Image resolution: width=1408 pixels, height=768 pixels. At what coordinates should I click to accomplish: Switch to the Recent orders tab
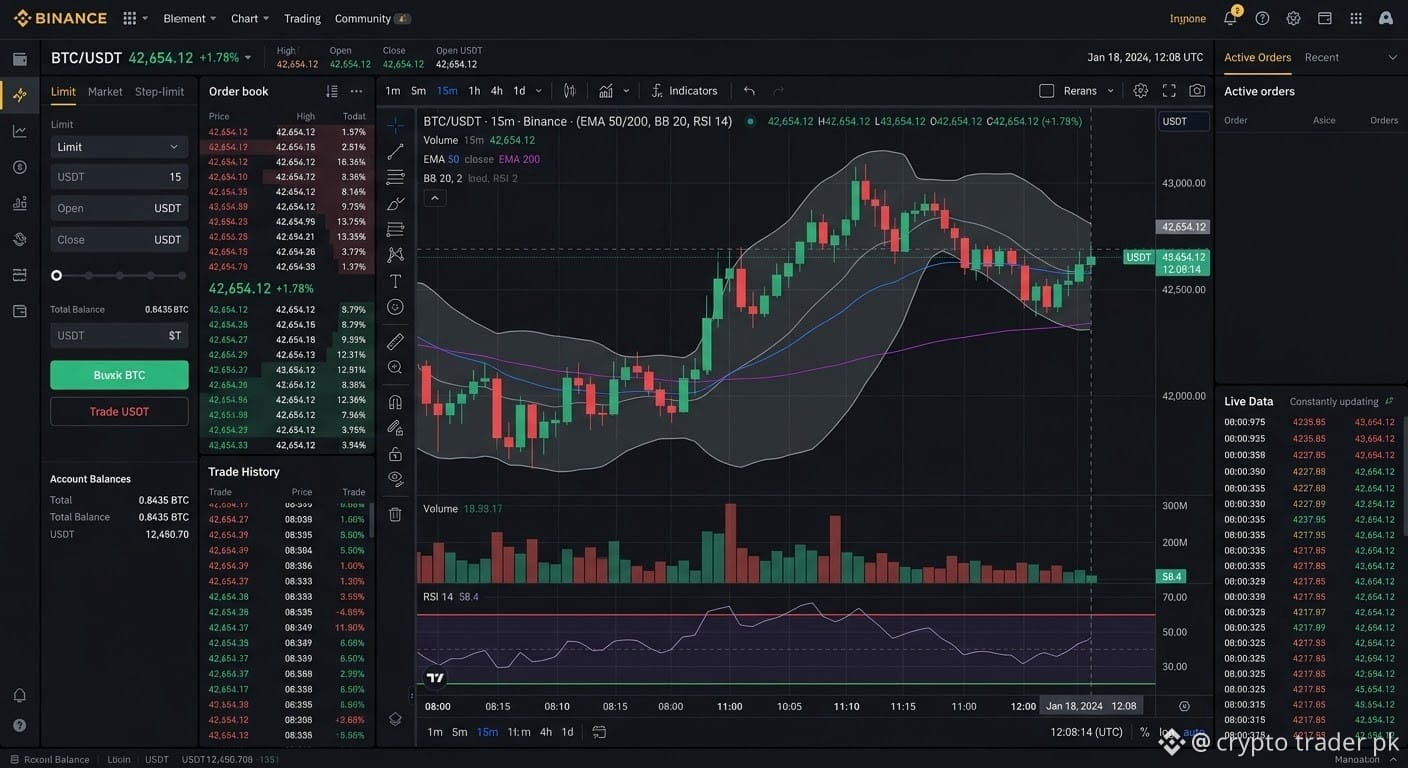1322,58
